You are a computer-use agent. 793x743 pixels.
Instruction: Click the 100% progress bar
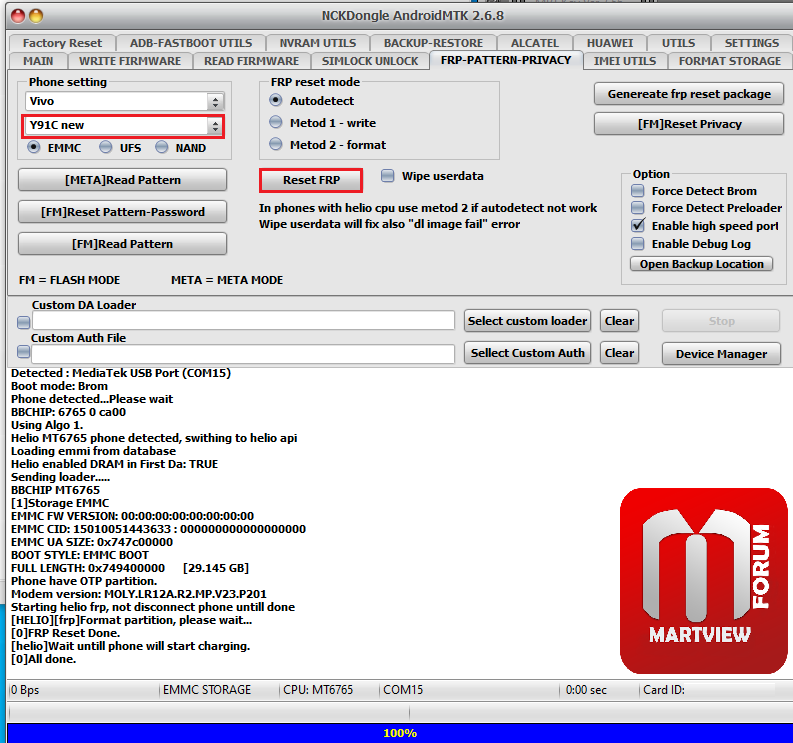[400, 733]
